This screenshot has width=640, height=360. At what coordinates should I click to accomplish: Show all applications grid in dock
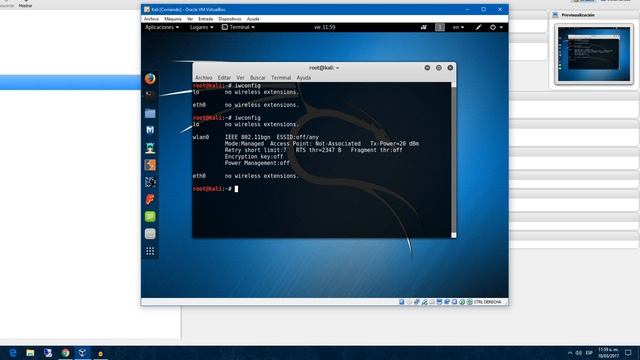[150, 251]
